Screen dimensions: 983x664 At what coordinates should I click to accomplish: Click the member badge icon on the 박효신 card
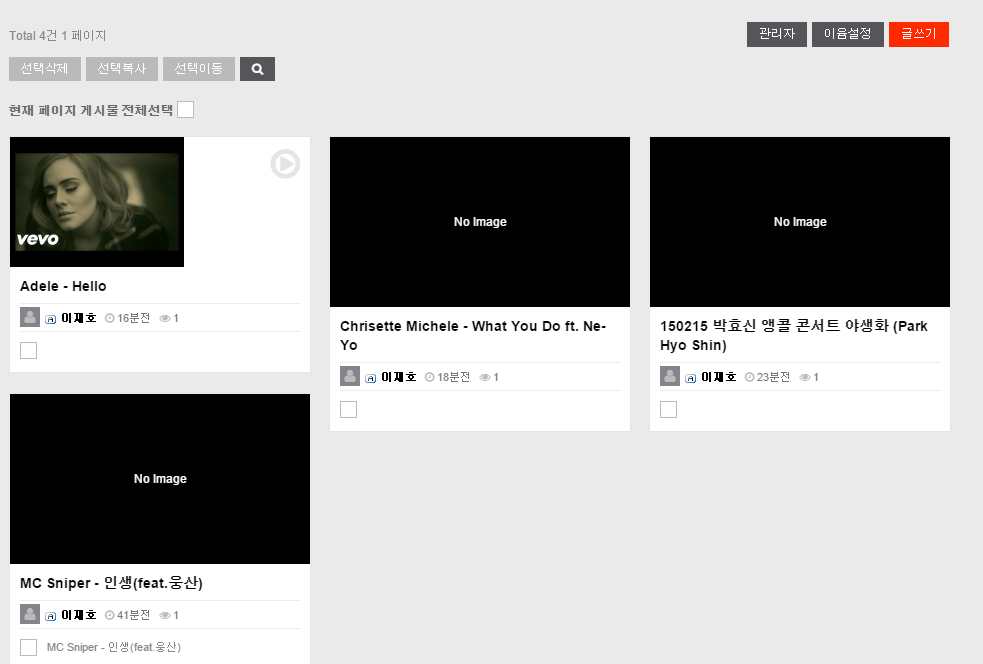click(x=690, y=378)
